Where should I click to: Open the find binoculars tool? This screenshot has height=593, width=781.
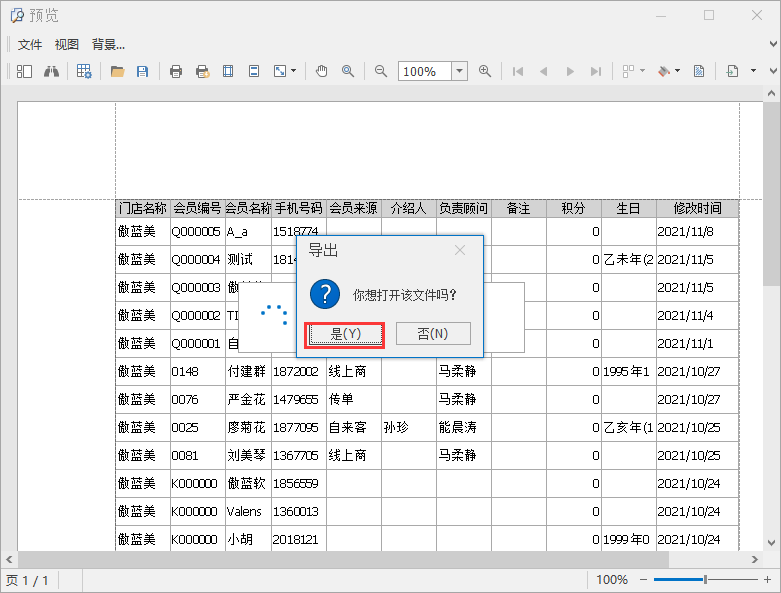coord(51,71)
